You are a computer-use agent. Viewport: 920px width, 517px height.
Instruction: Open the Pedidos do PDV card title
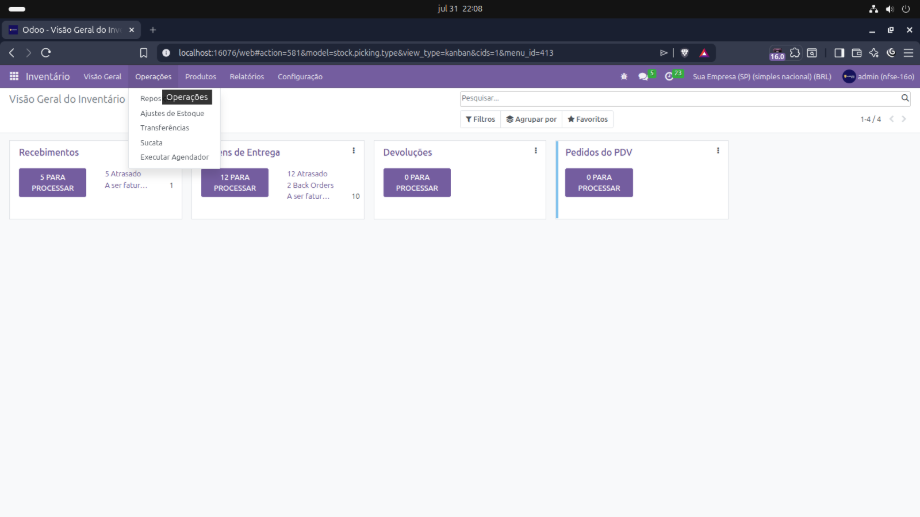click(598, 153)
